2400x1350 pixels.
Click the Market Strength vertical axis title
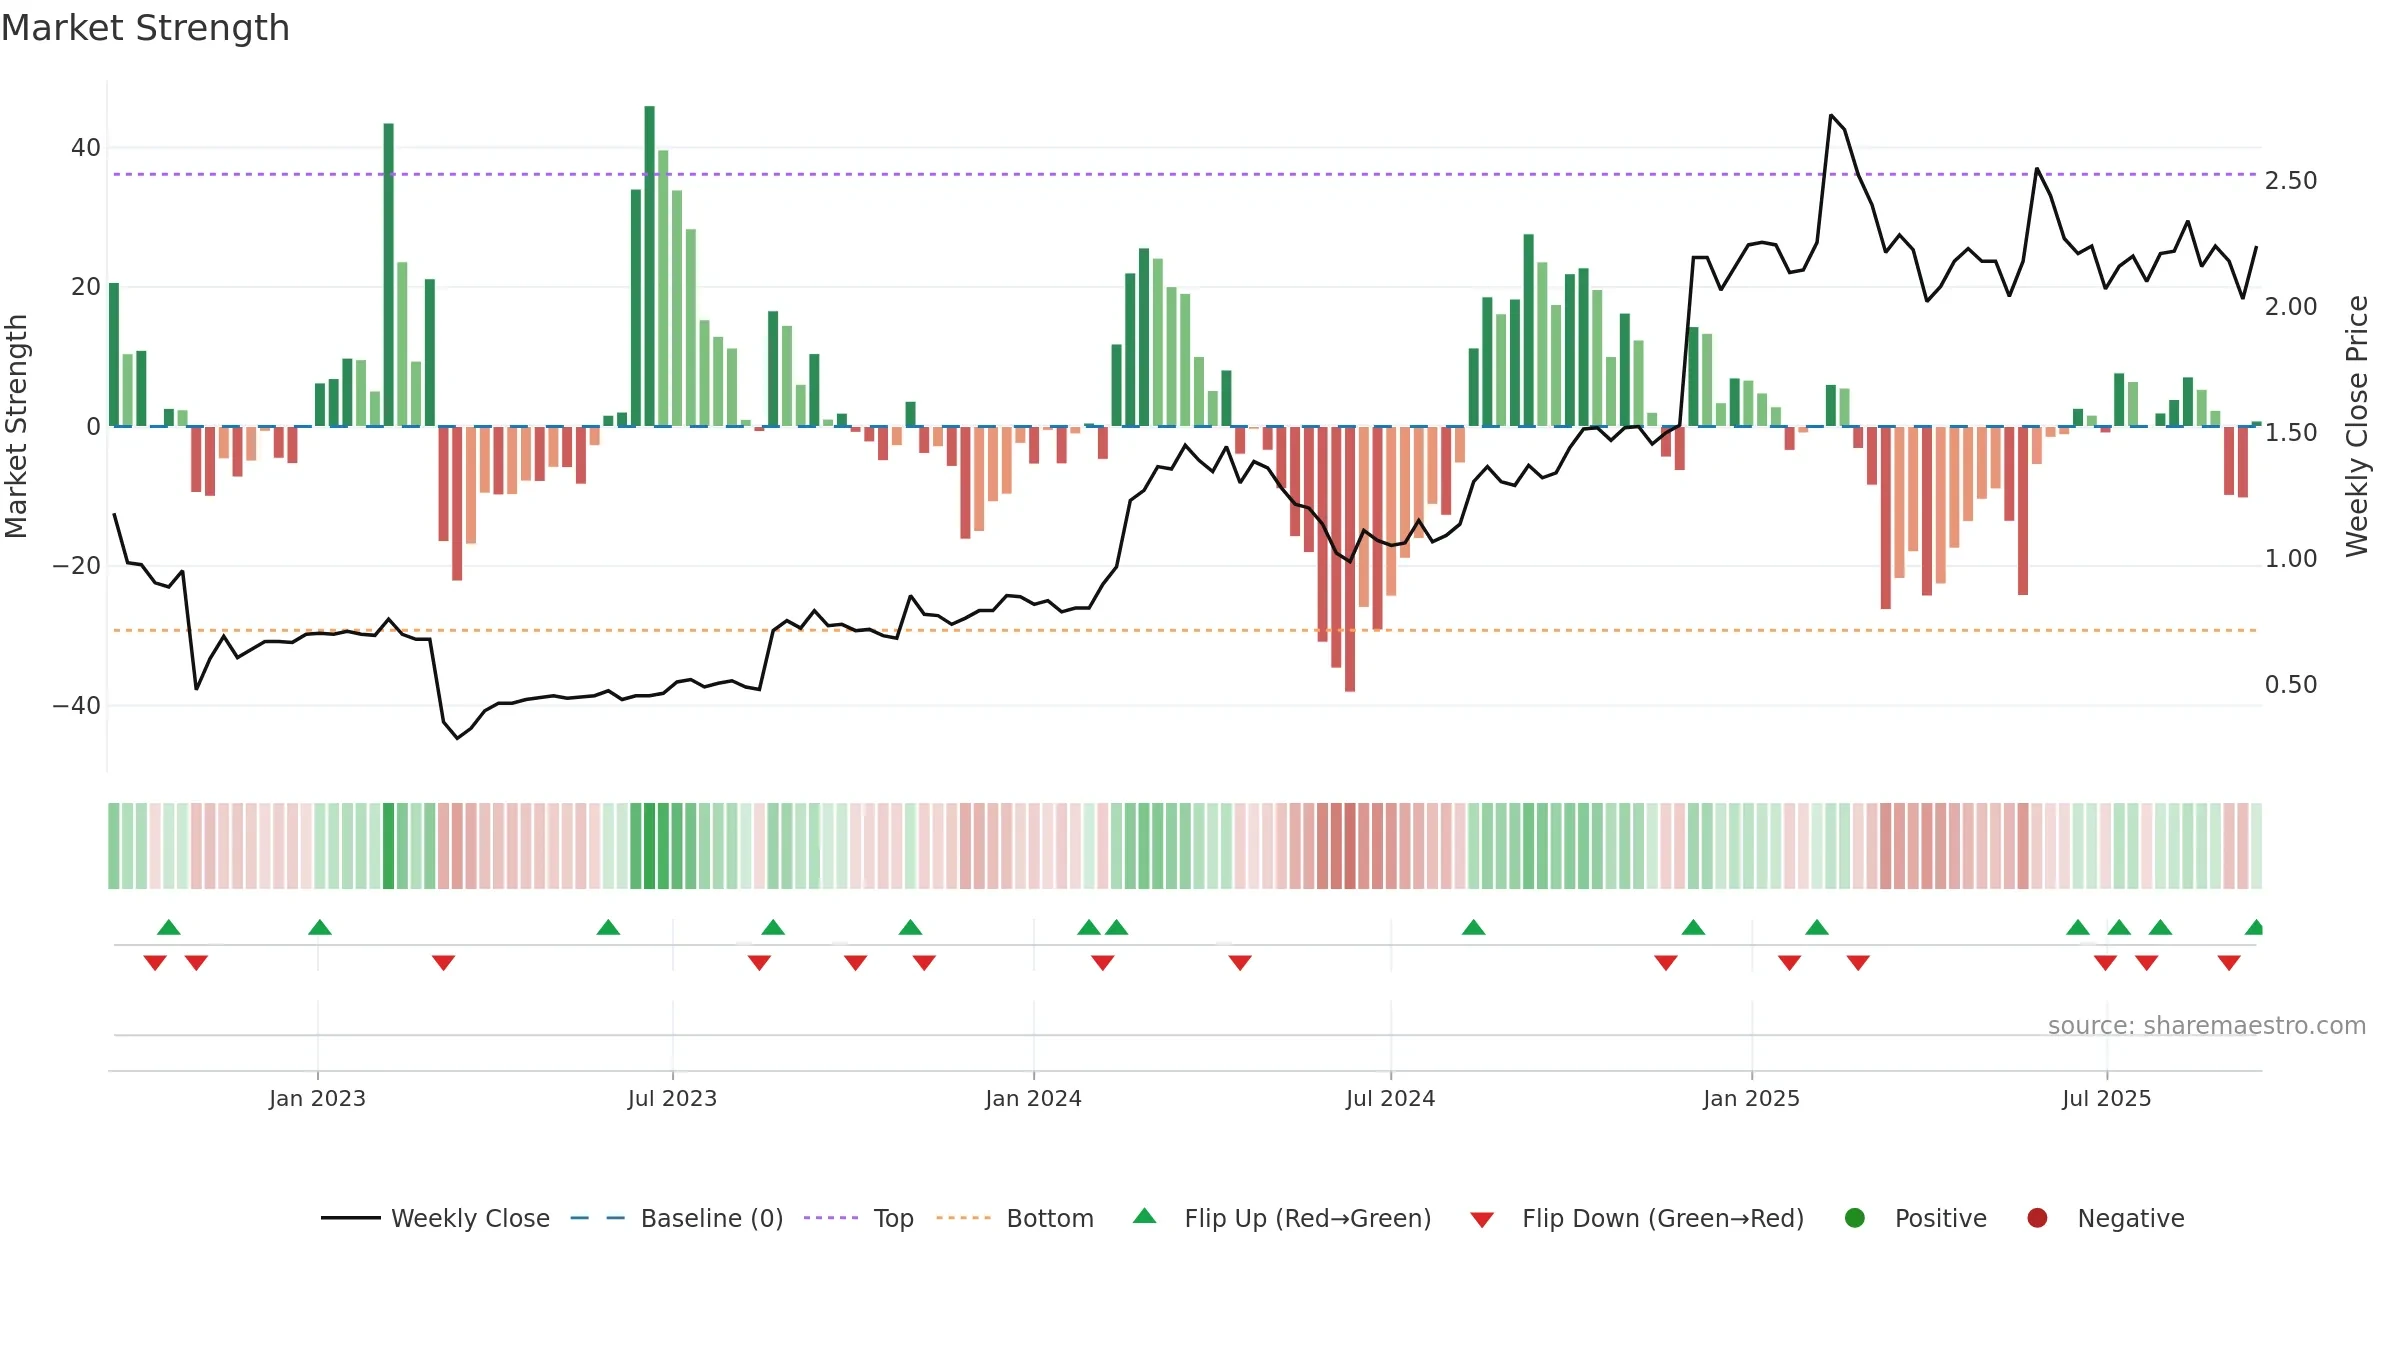coord(16,426)
